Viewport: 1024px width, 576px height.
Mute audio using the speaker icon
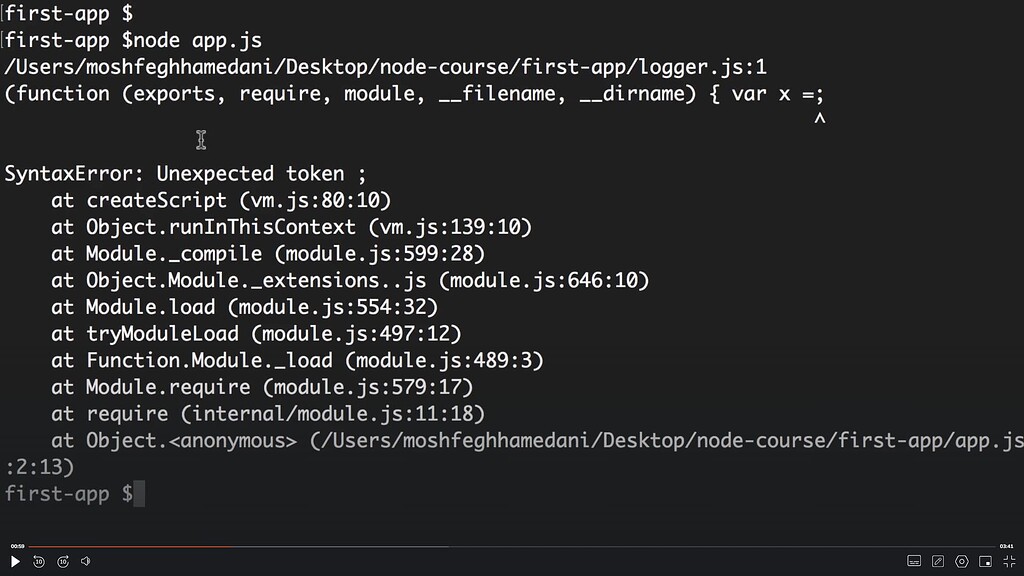click(85, 561)
